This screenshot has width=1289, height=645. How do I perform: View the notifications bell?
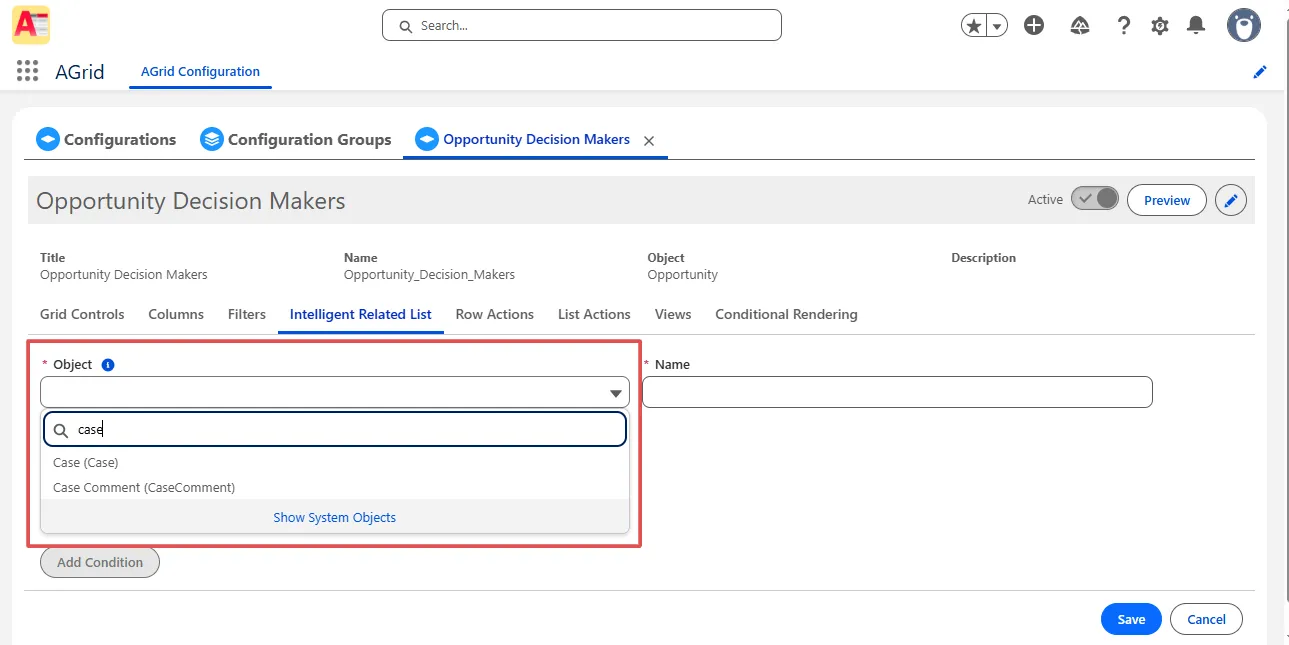[1195, 26]
